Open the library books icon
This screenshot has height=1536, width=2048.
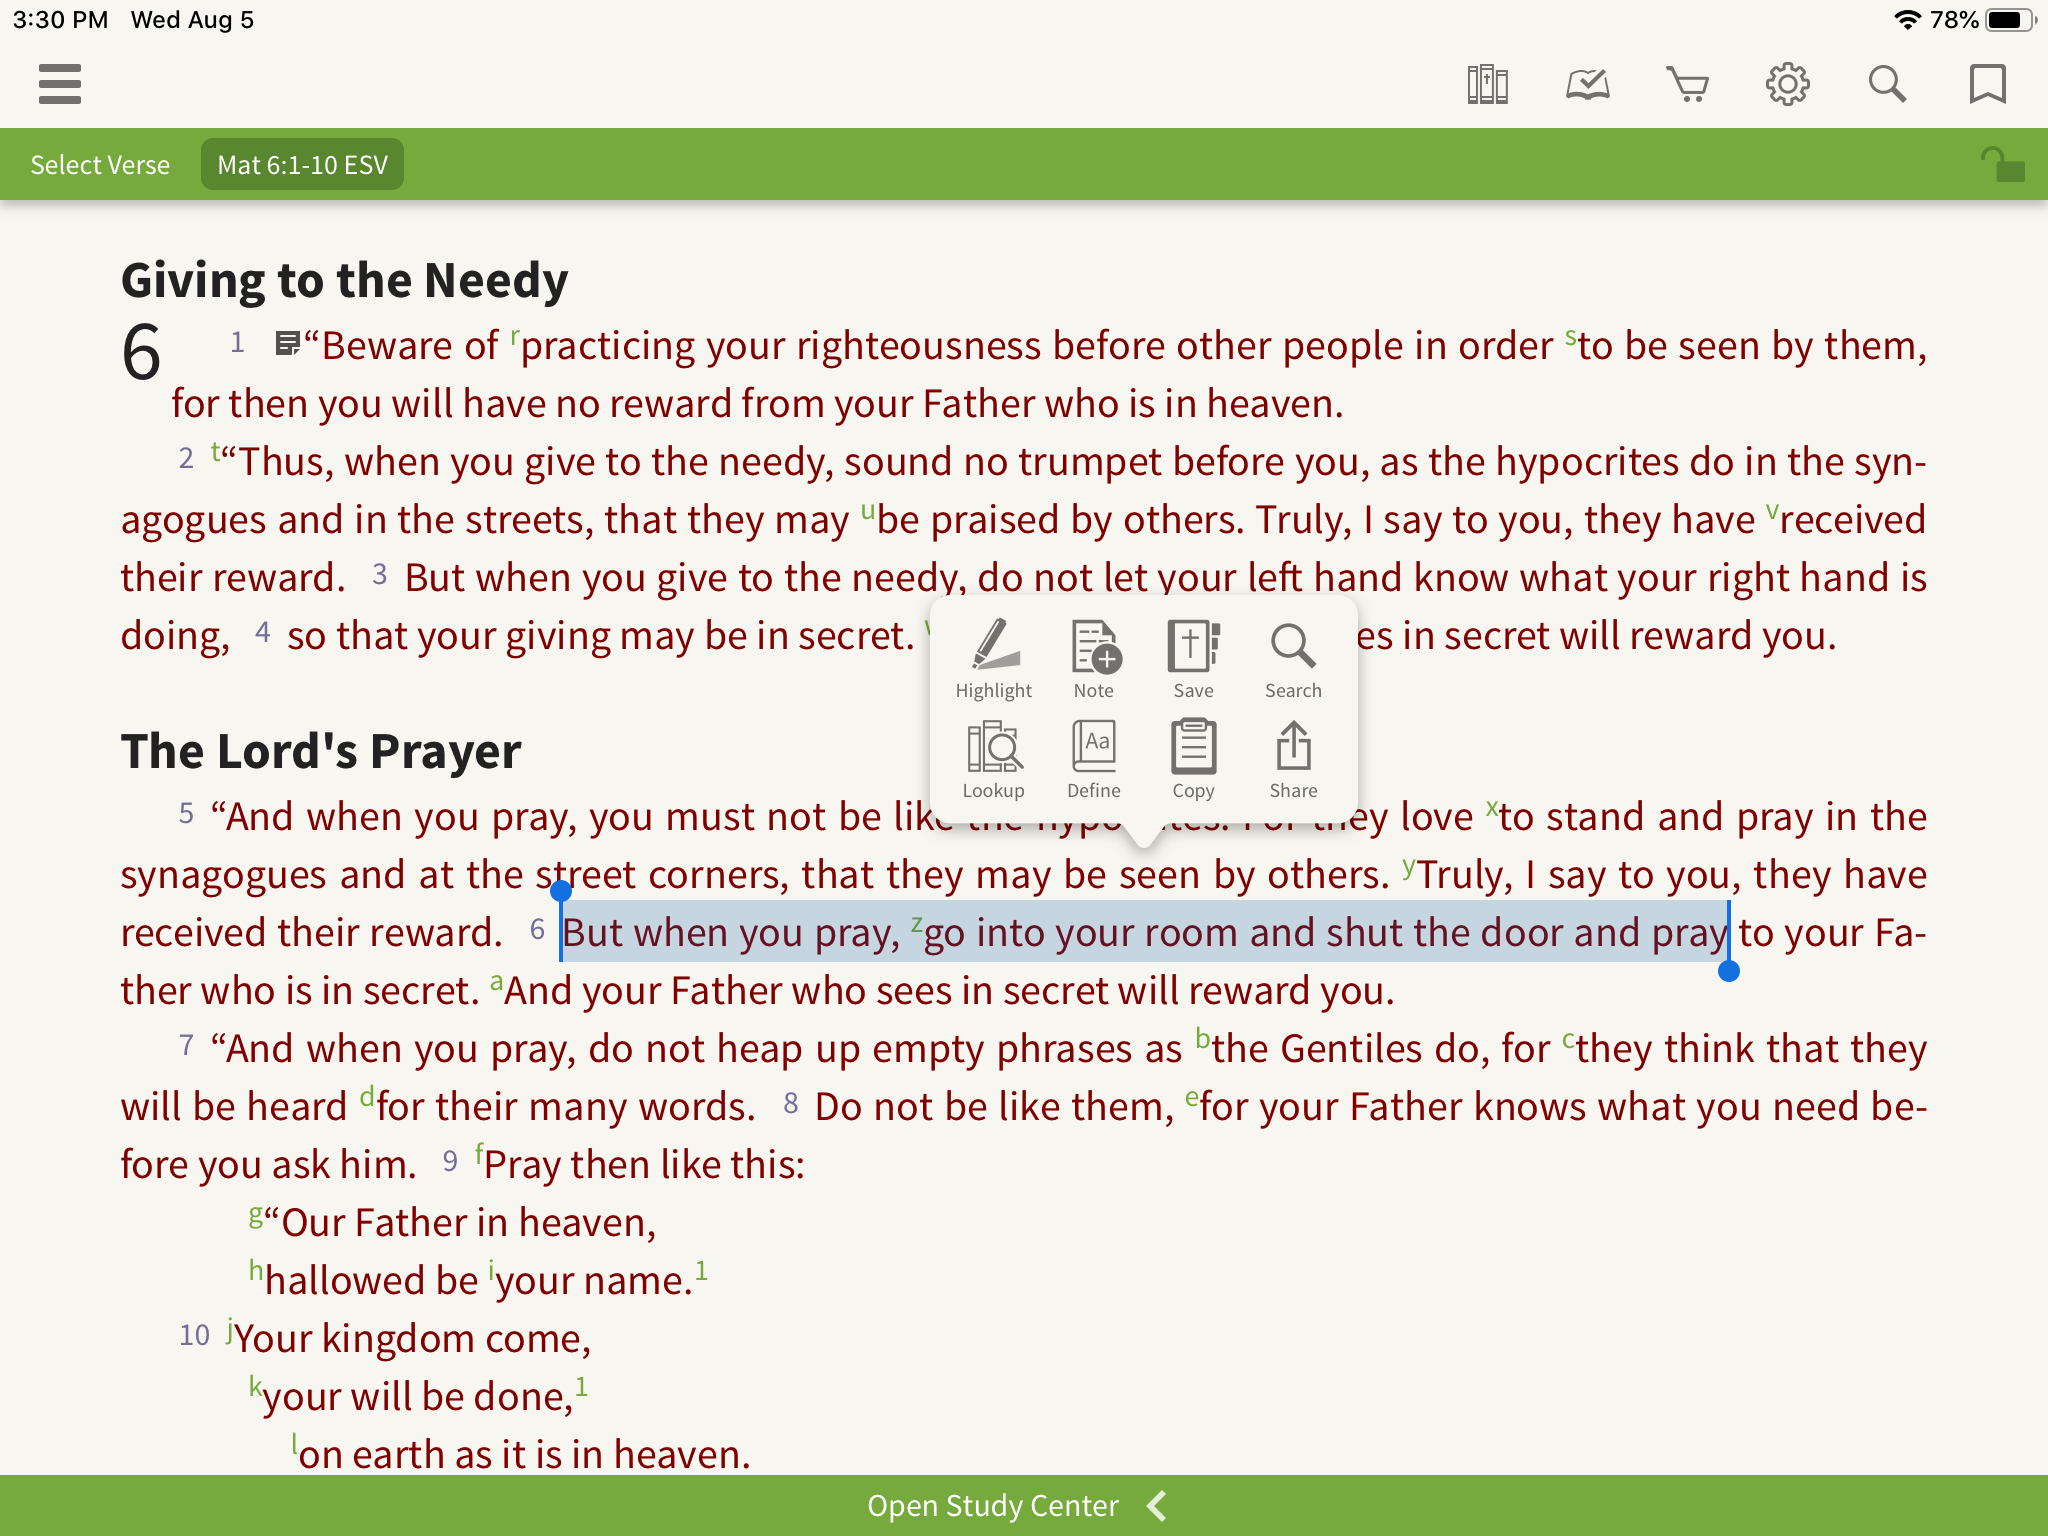pos(1487,84)
